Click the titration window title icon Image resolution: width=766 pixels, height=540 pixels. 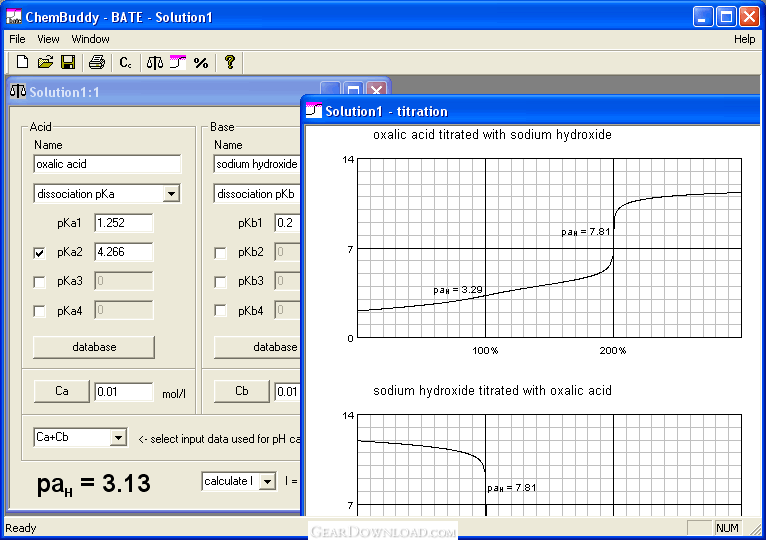[x=314, y=111]
